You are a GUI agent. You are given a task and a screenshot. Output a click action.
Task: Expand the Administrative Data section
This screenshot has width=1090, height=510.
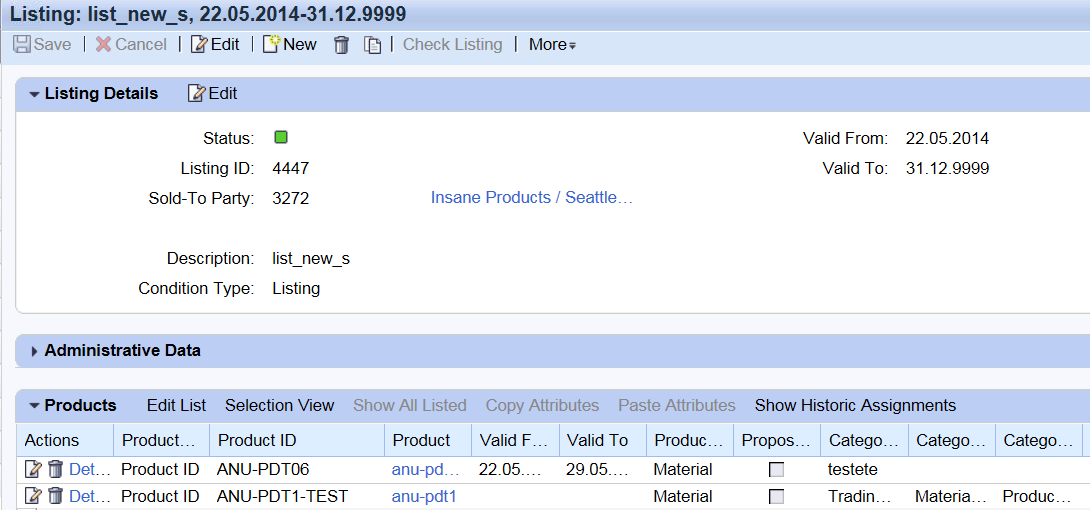[35, 352]
